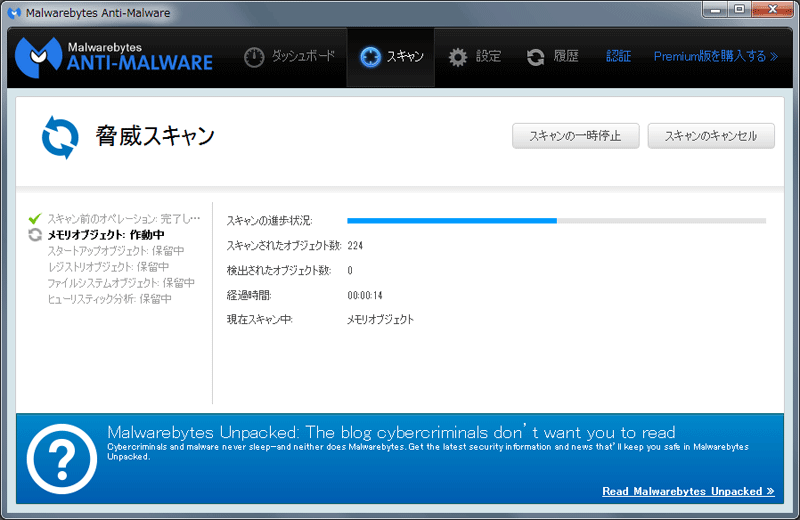Select レジストリオブジェクト: 保留中 step

pyautogui.click(x=108, y=267)
